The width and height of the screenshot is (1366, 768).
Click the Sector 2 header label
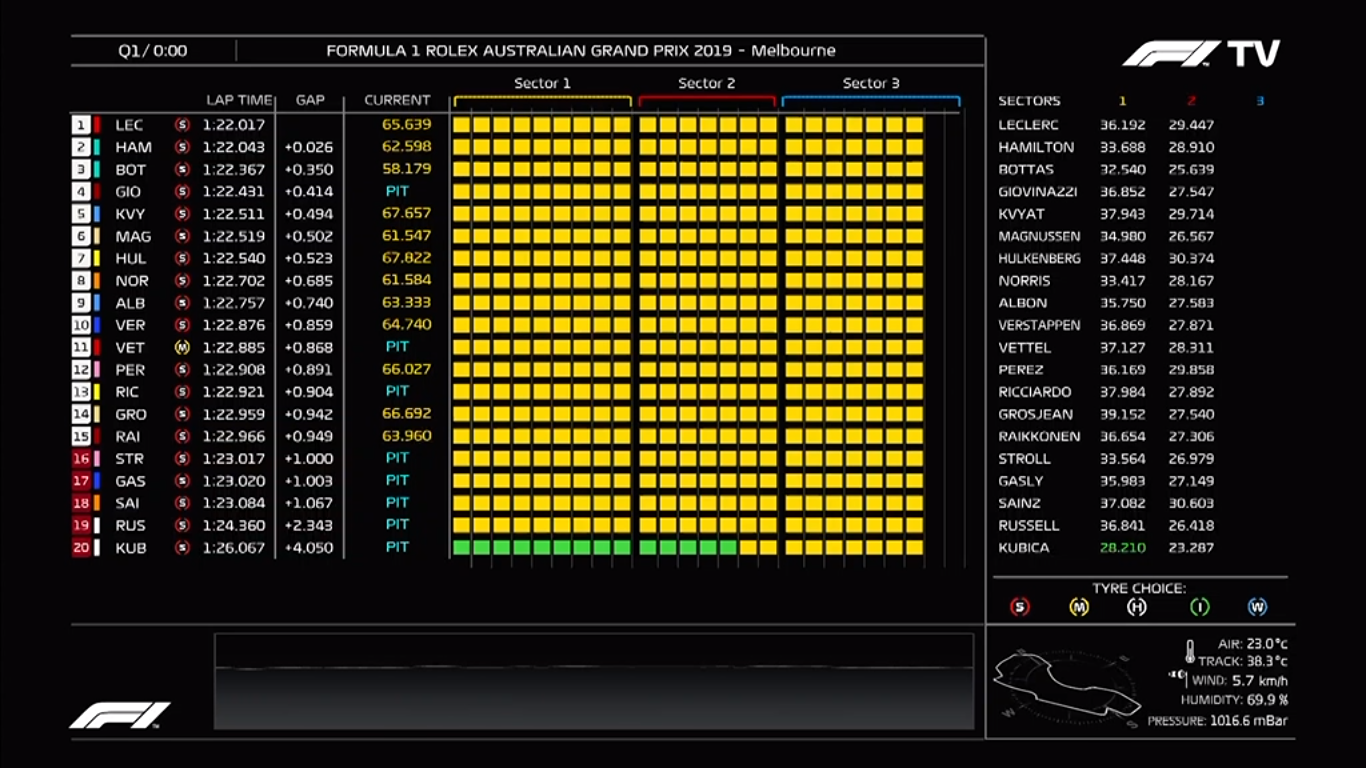707,83
